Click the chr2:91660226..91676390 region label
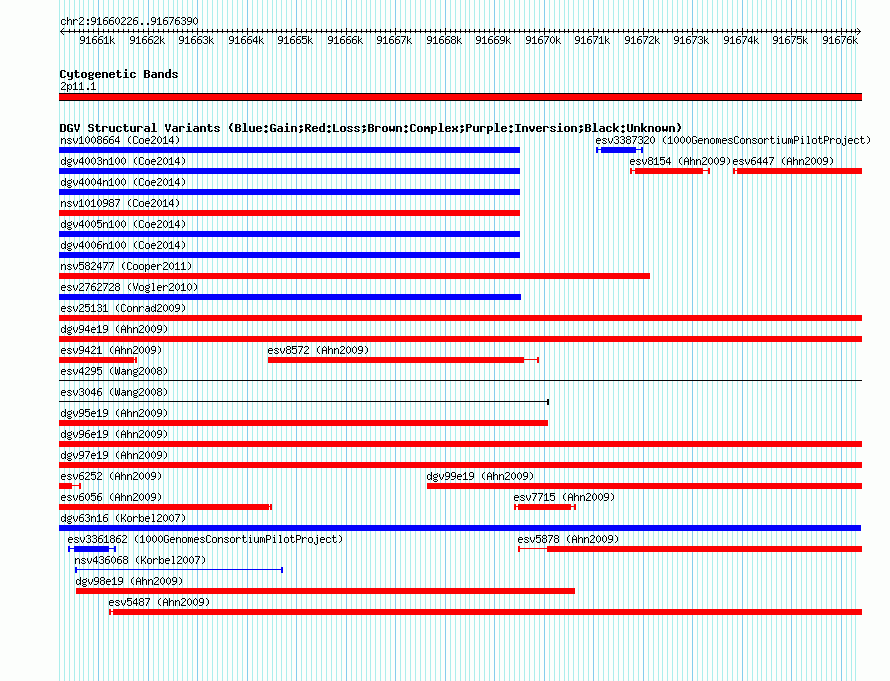Viewport: 890px width, 681px height. (129, 21)
